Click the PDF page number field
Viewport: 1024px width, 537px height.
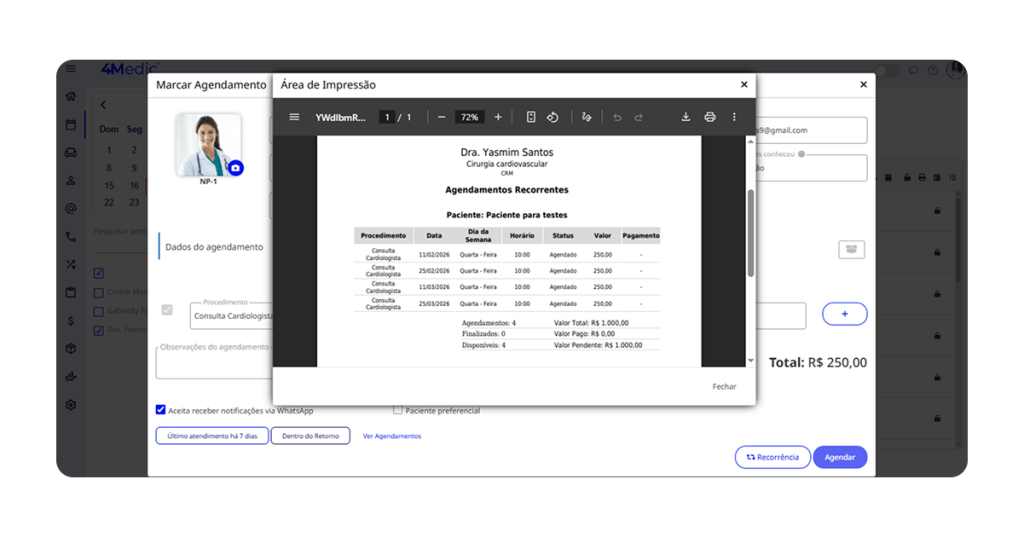click(x=386, y=117)
